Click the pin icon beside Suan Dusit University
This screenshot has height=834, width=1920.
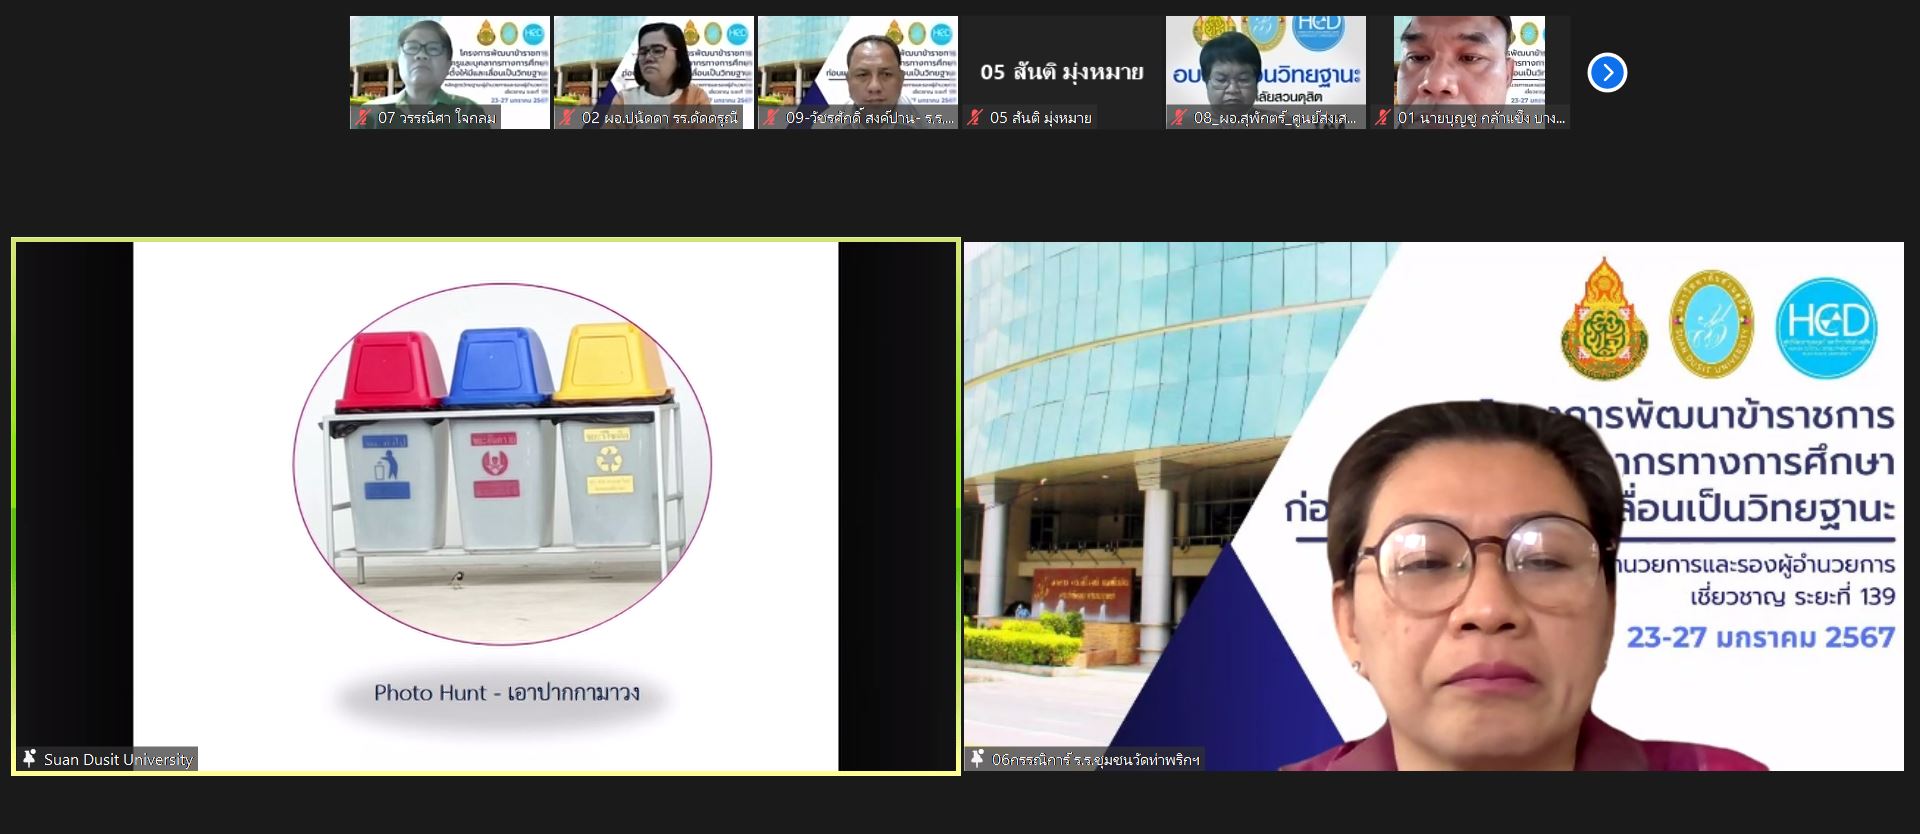(x=29, y=759)
